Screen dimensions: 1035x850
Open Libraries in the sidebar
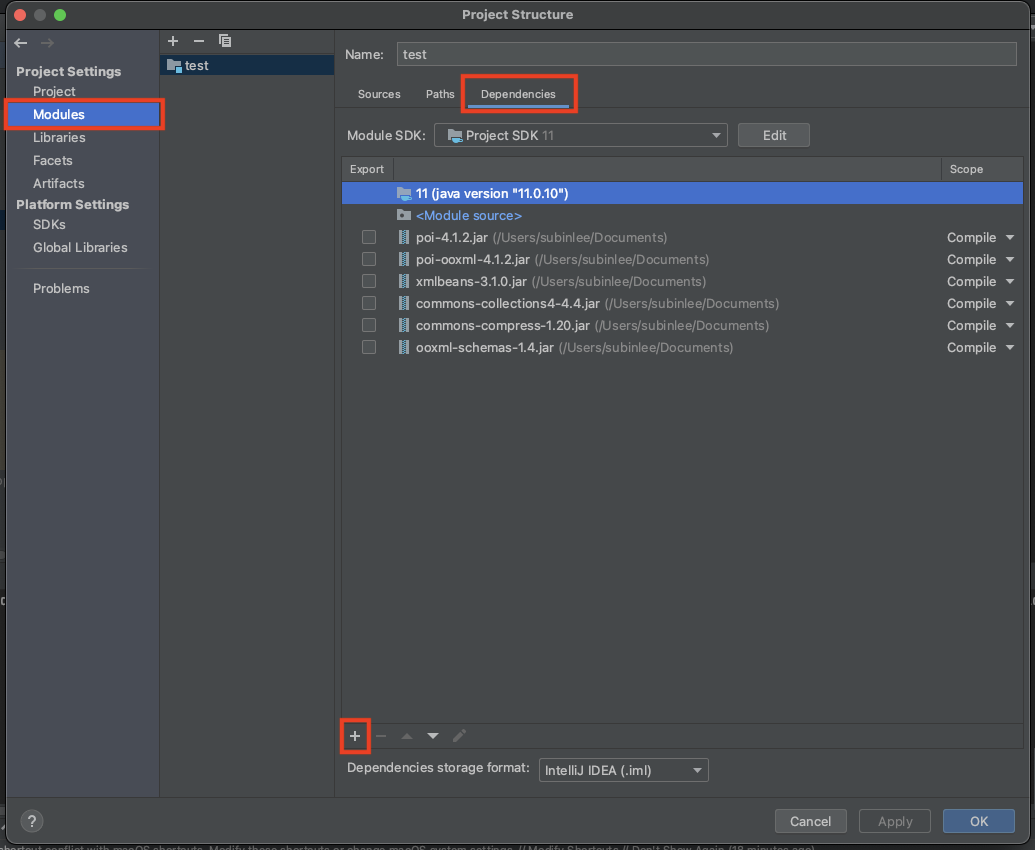[x=59, y=137]
